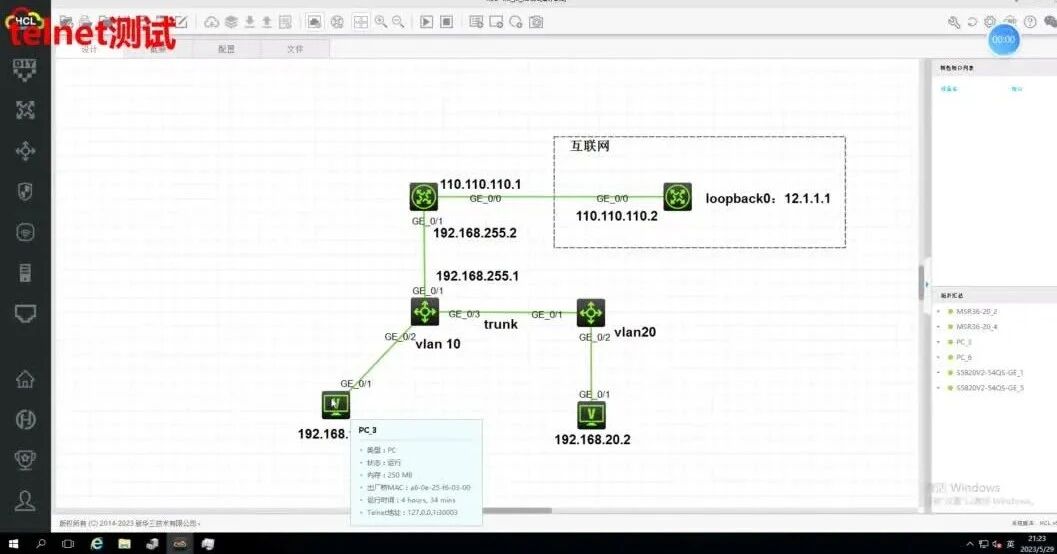
Task: Click the 110.110.110.2 address label
Action: click(617, 216)
